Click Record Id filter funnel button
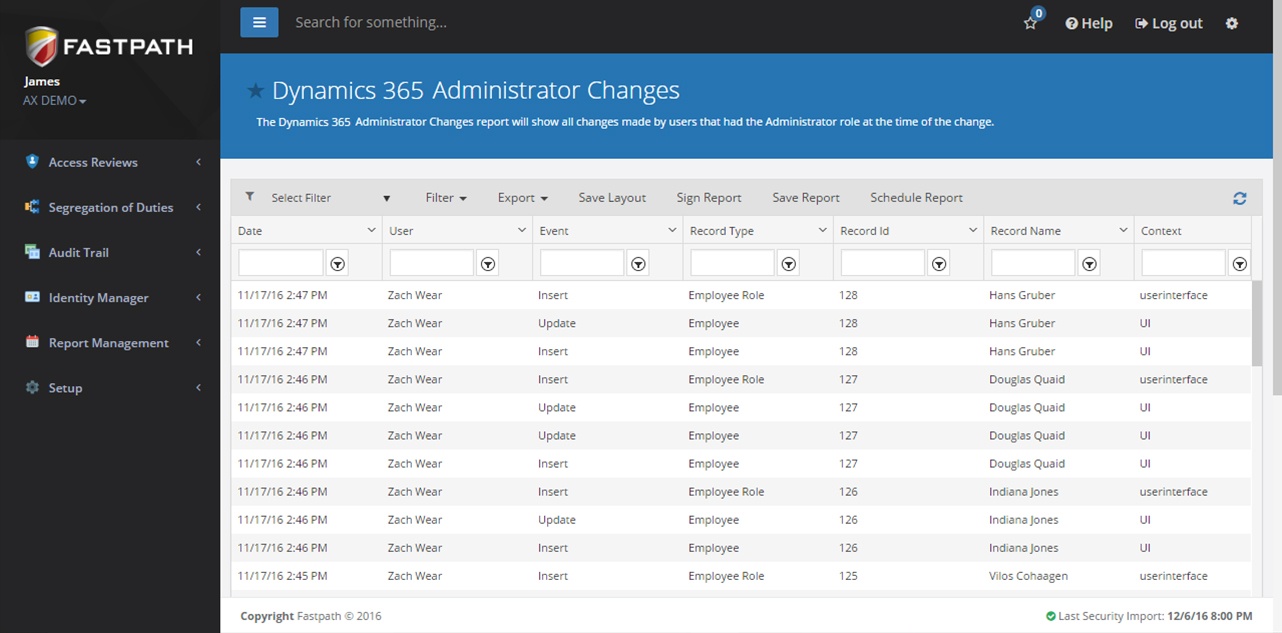Image resolution: width=1282 pixels, height=633 pixels. (939, 264)
